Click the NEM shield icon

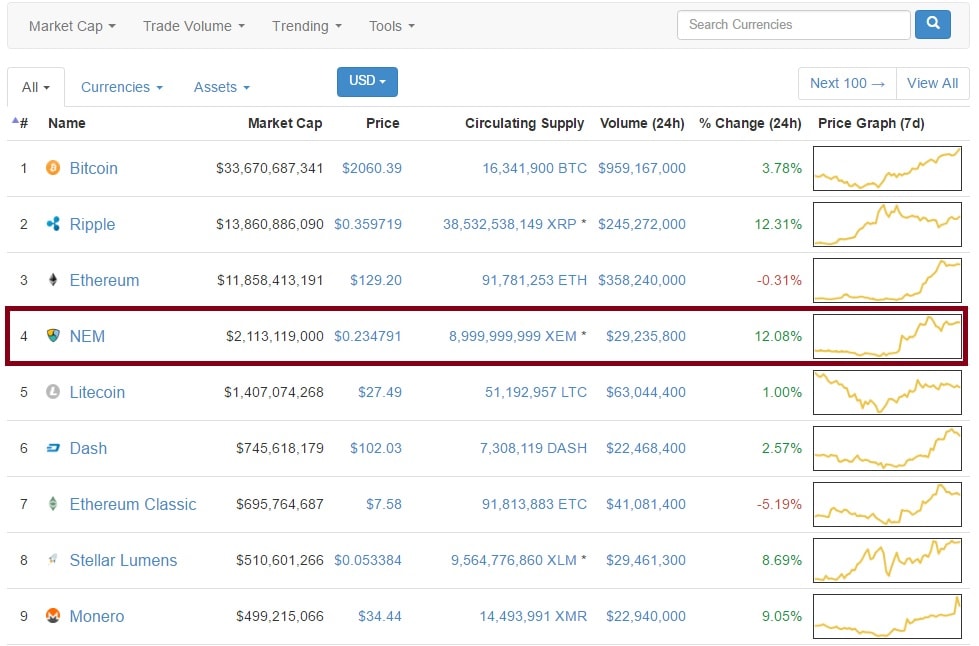(x=53, y=336)
